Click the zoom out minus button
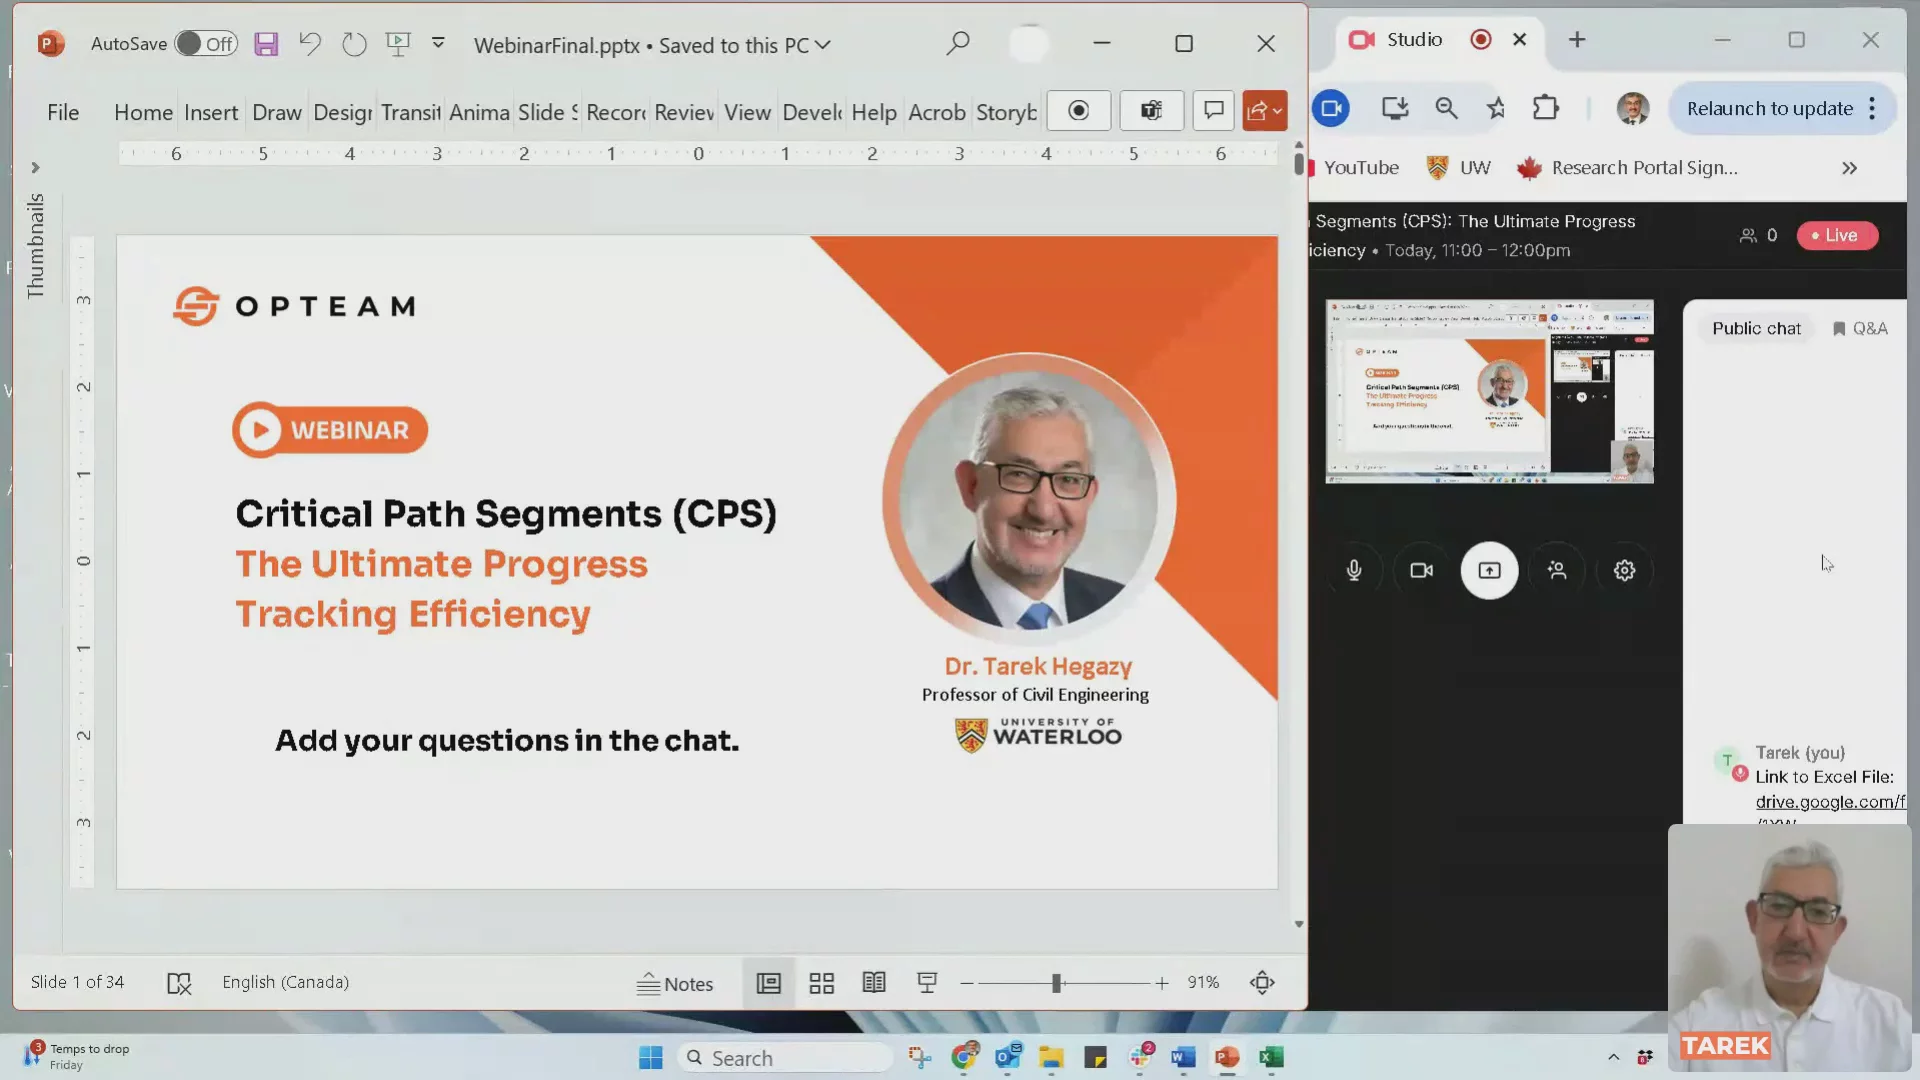This screenshot has height=1080, width=1920. click(x=967, y=984)
